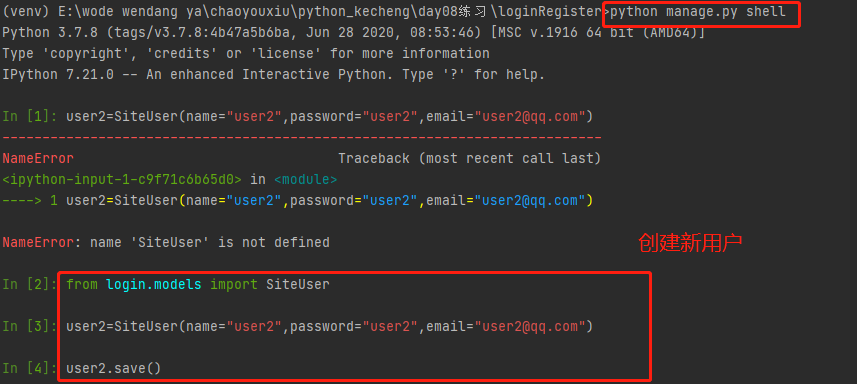Screen dimensions: 857x384
Task: Click the 'loginRegister' folder name in the path
Action: [x=549, y=12]
